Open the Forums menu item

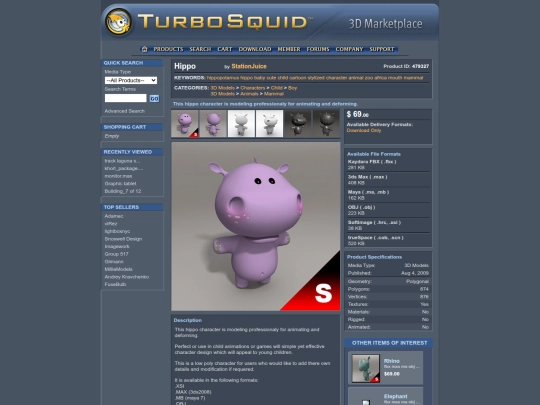click(318, 49)
